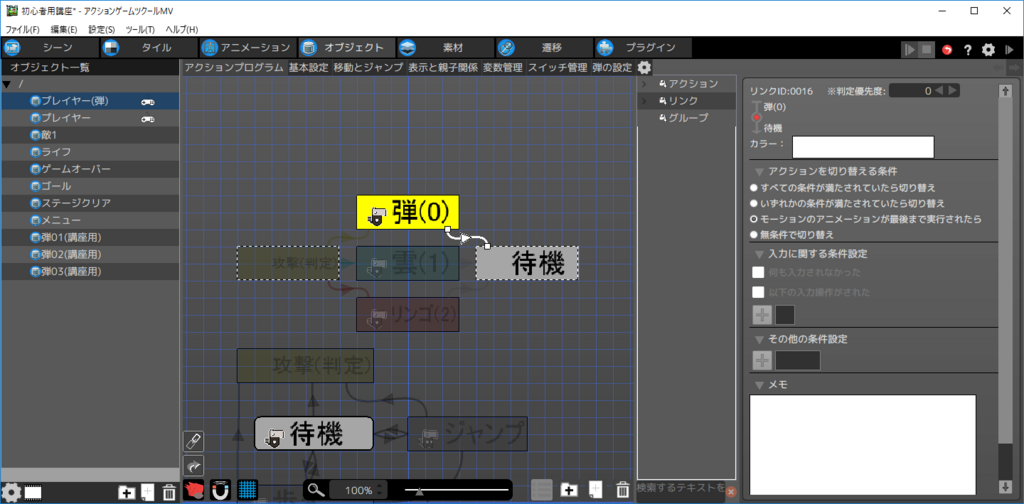Open ツール(T) menu
The width and height of the screenshot is (1024, 504).
140,29
